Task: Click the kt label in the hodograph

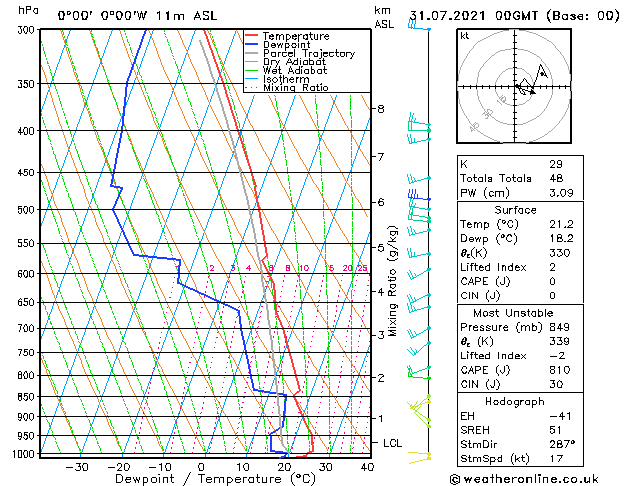Action: pyautogui.click(x=465, y=36)
